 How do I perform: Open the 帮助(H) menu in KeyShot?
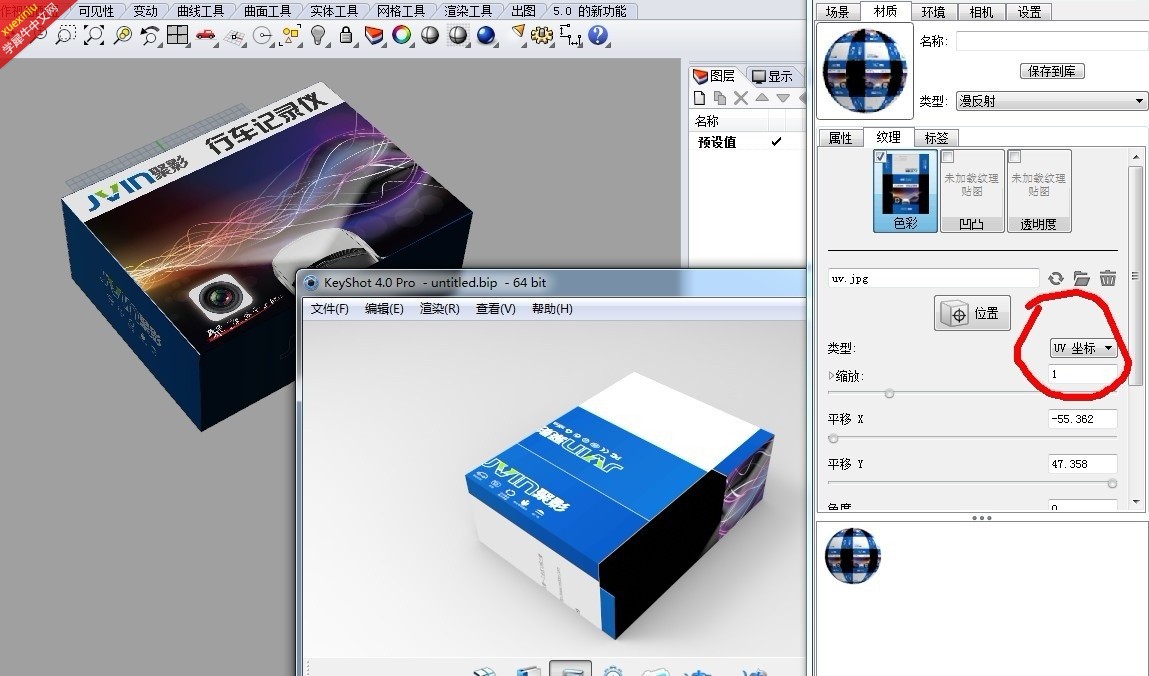(553, 308)
